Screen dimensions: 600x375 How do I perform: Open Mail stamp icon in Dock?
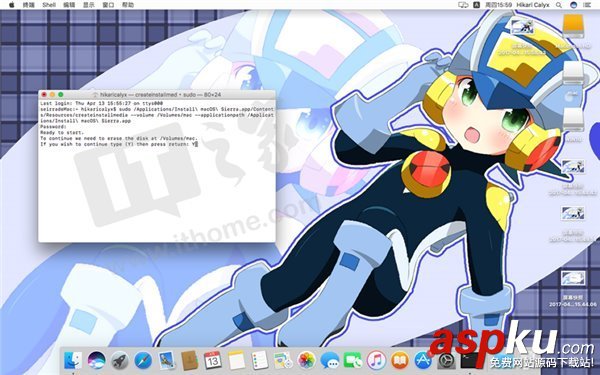point(166,360)
